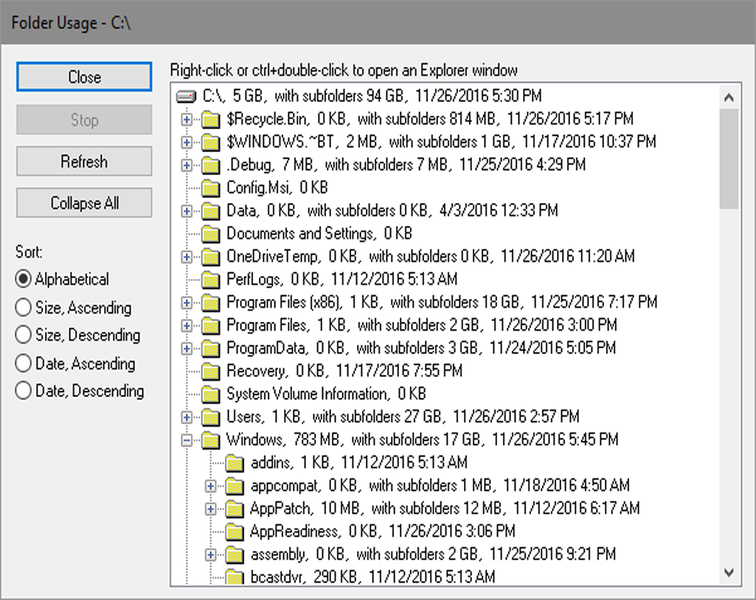Click the bcastdvr folder icon
The image size is (756, 600).
pos(234,577)
